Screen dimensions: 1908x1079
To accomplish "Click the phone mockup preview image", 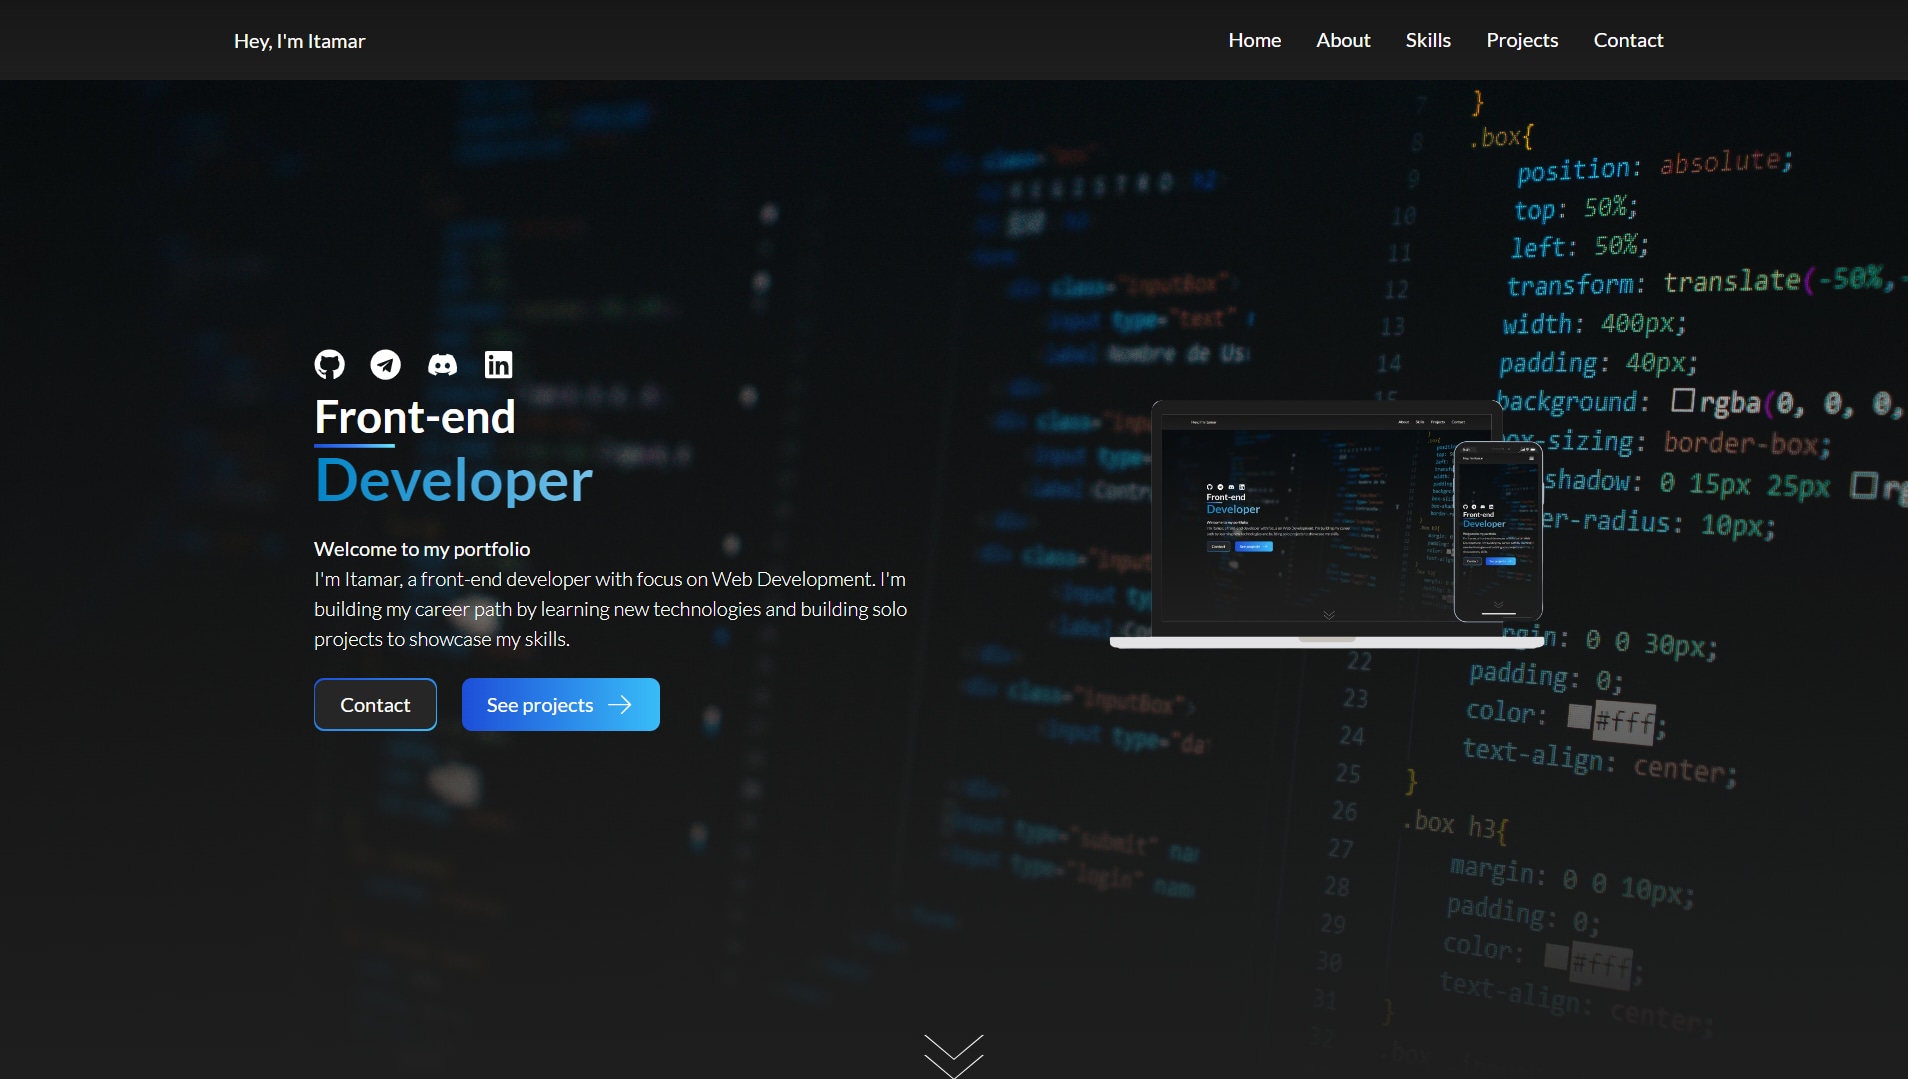I will point(1498,531).
